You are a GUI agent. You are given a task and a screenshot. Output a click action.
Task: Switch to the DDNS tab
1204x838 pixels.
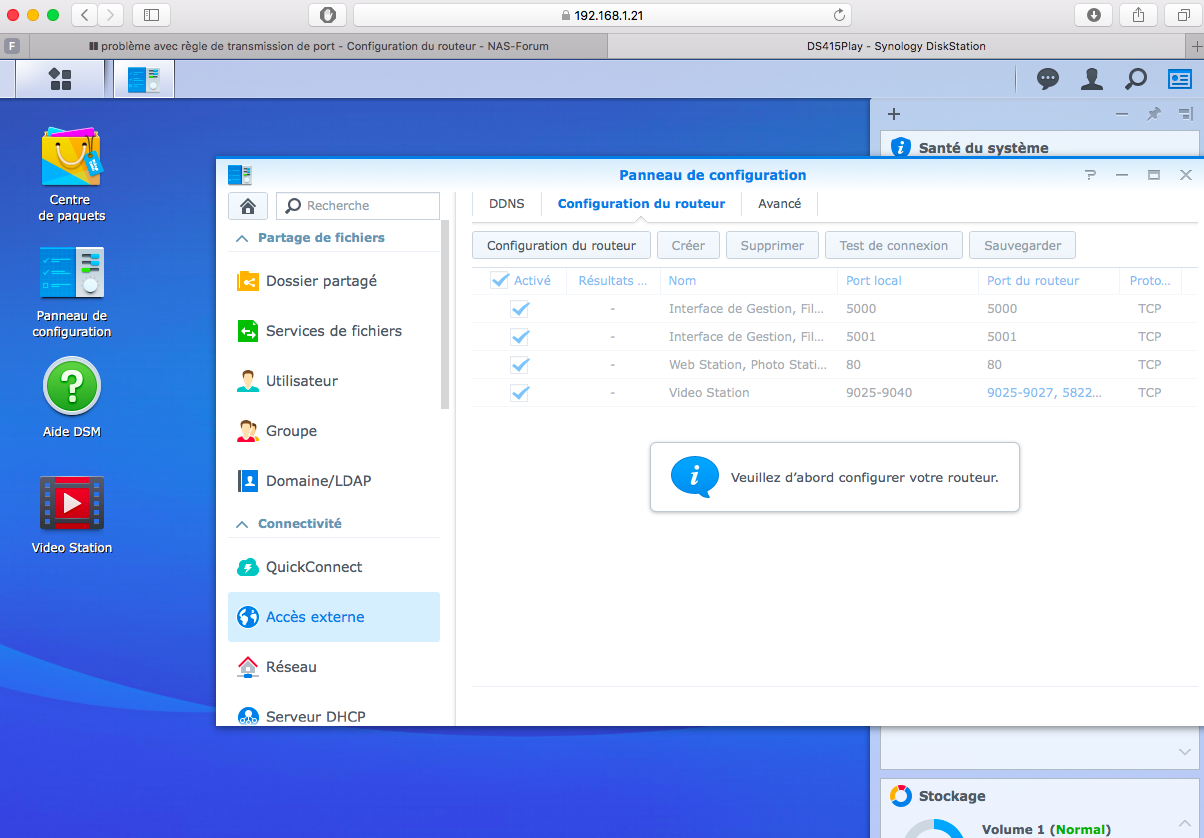(506, 204)
